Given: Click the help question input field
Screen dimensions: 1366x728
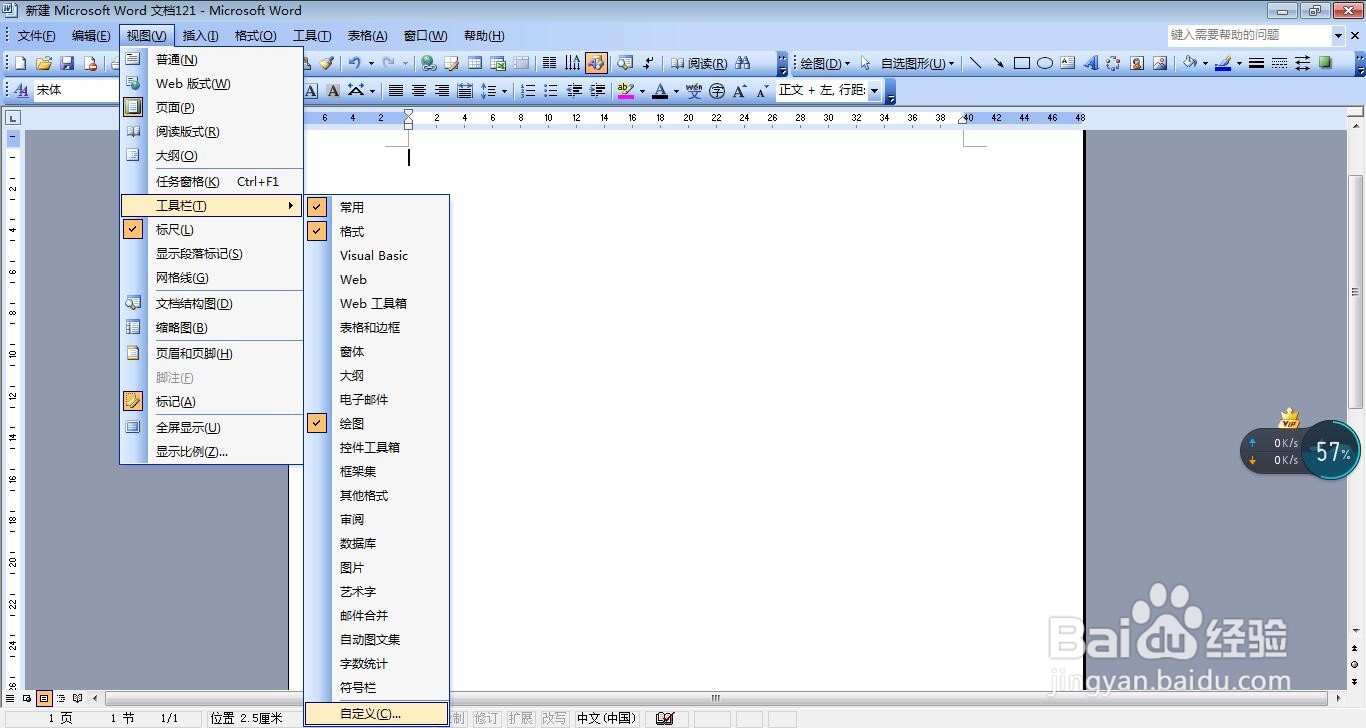Looking at the screenshot, I should (1249, 35).
